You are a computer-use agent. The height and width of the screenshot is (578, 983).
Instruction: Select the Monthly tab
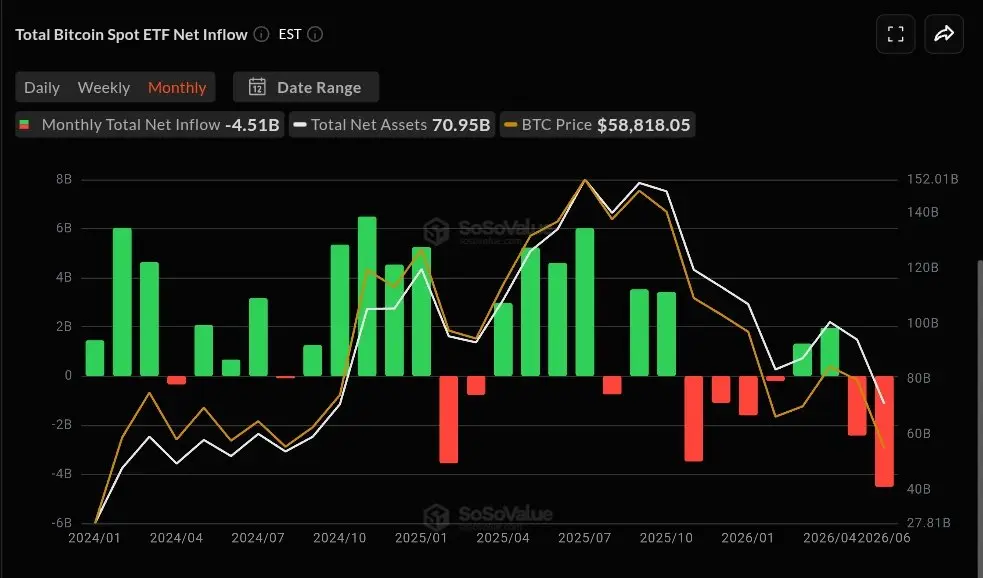click(177, 87)
